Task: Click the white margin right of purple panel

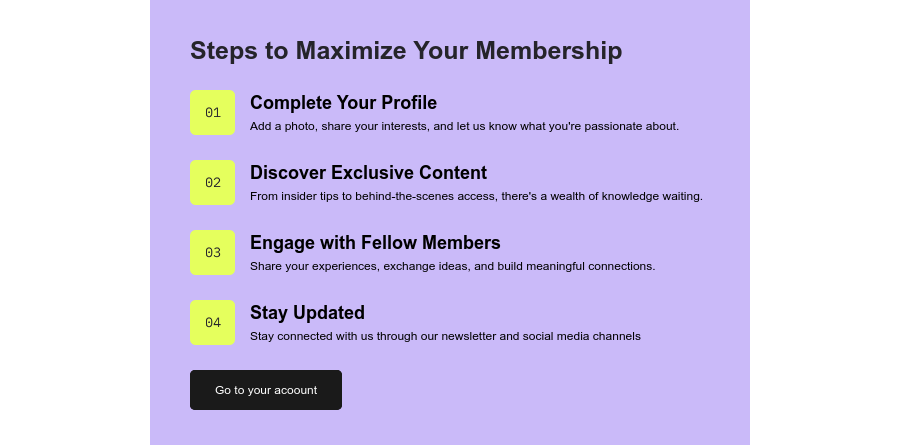Action: (825, 222)
